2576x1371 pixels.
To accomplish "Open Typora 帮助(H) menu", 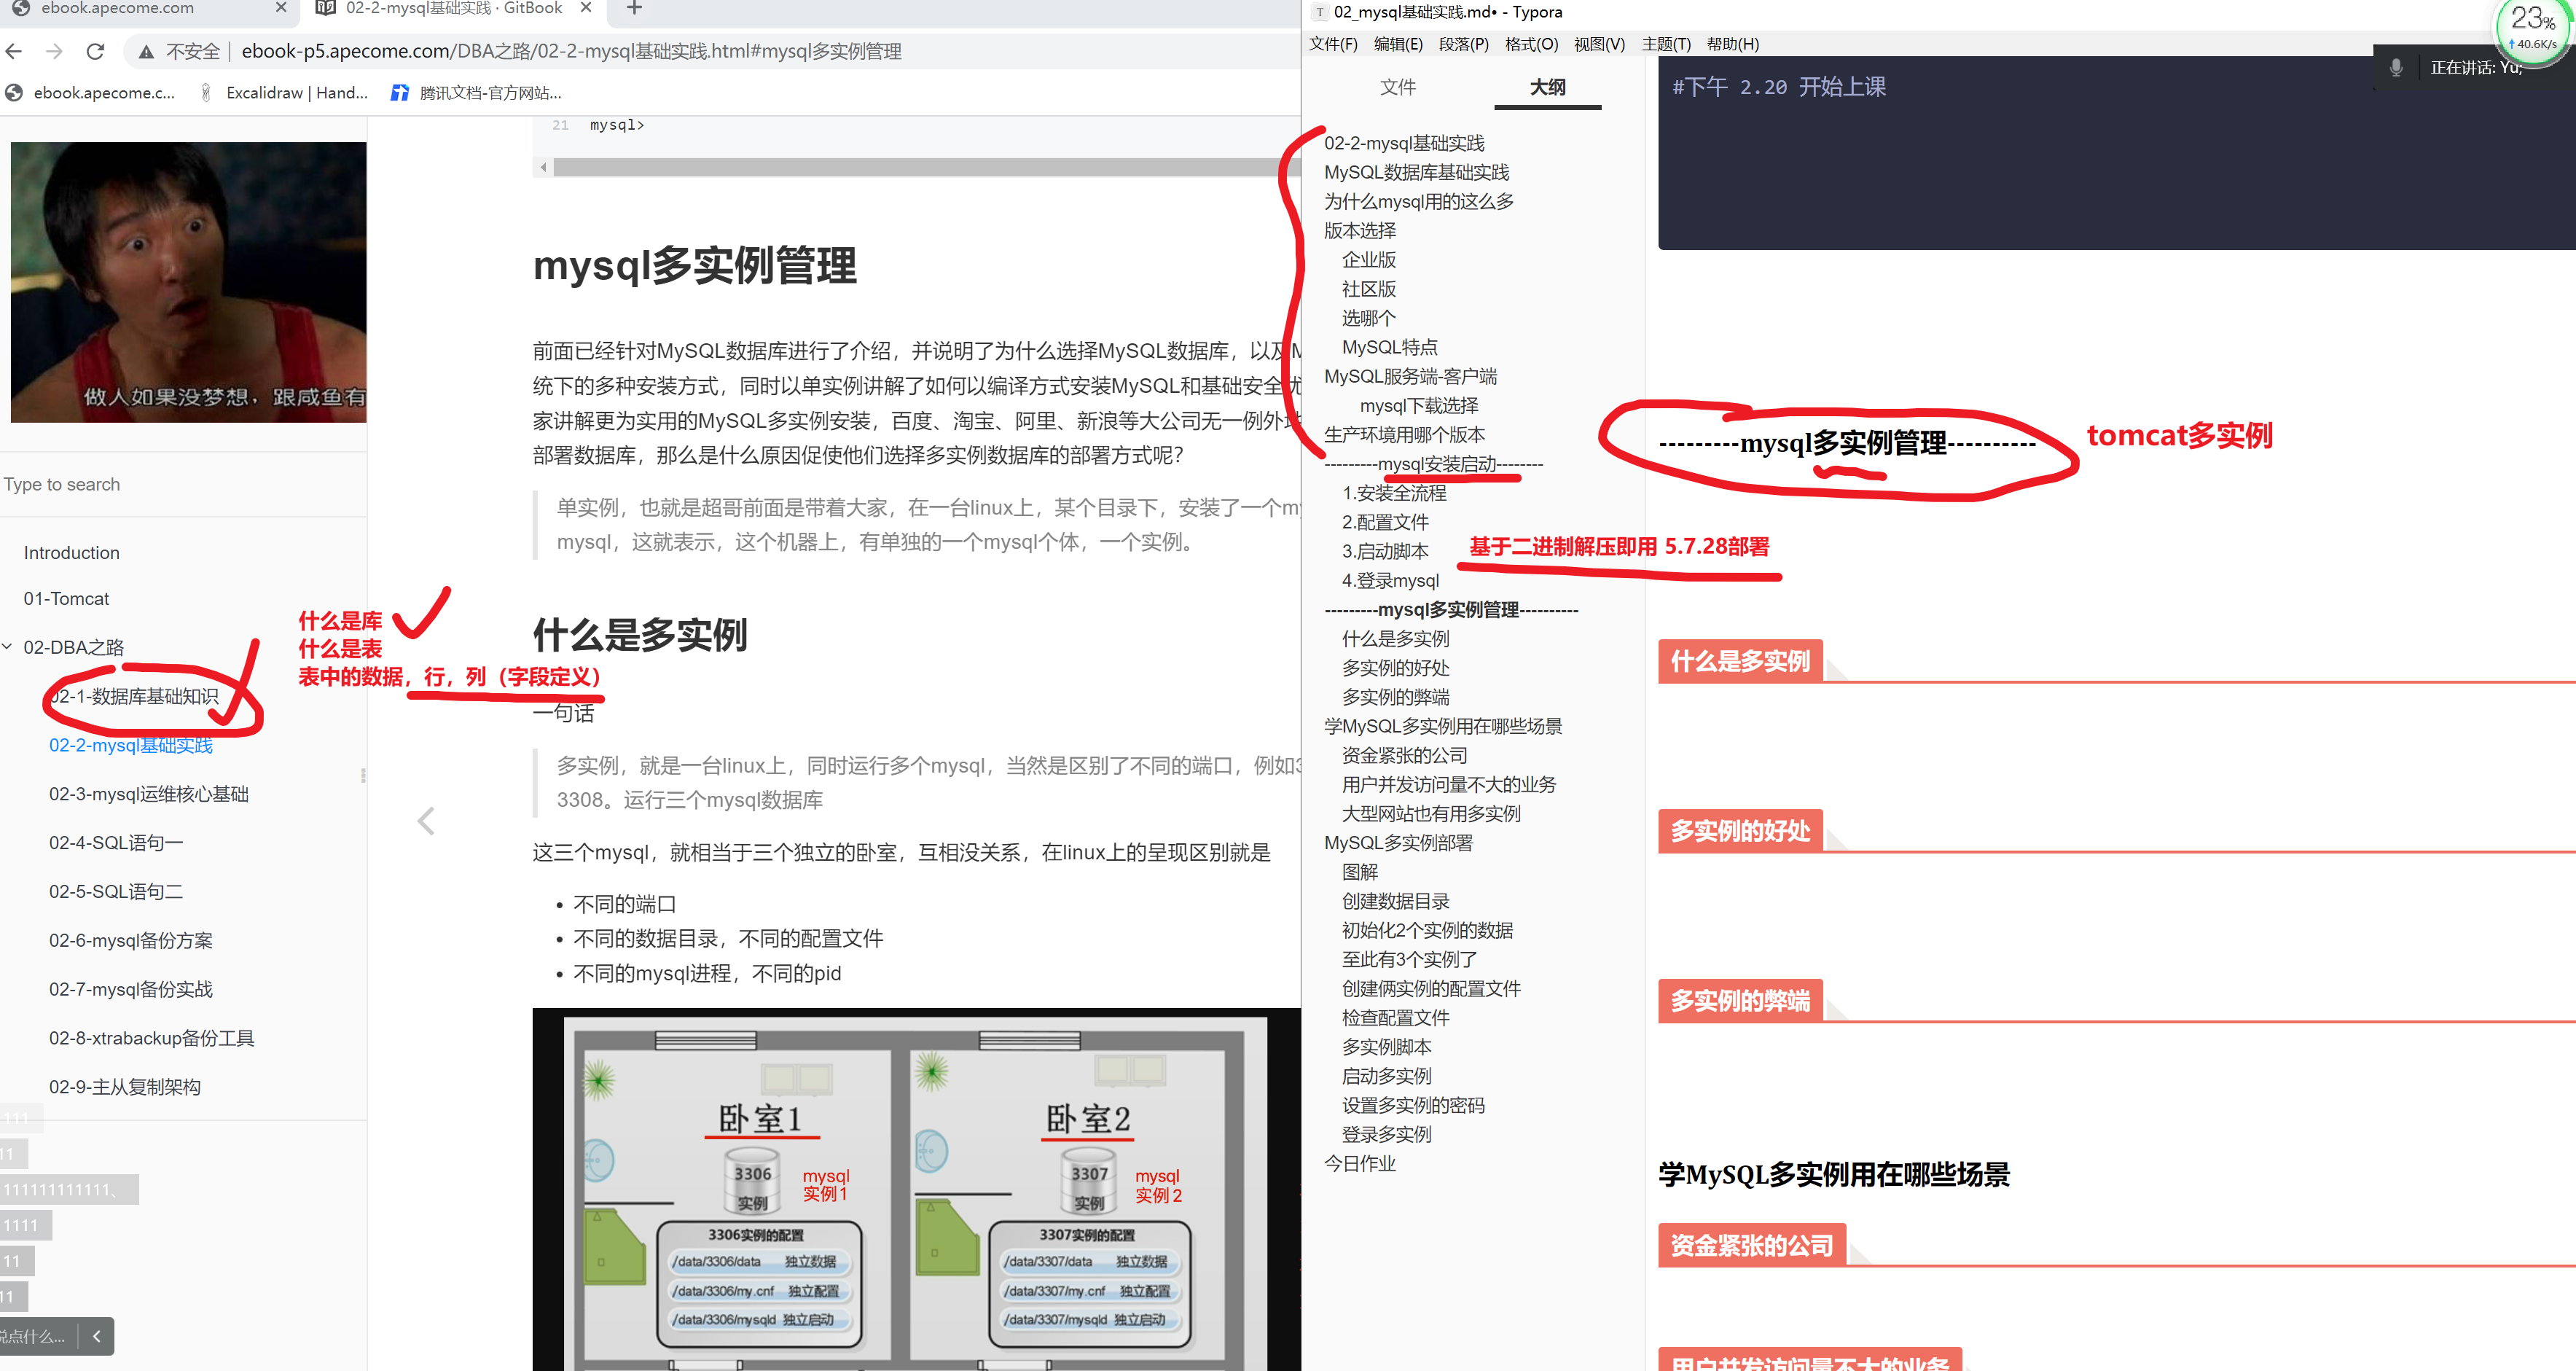I will [1733, 44].
